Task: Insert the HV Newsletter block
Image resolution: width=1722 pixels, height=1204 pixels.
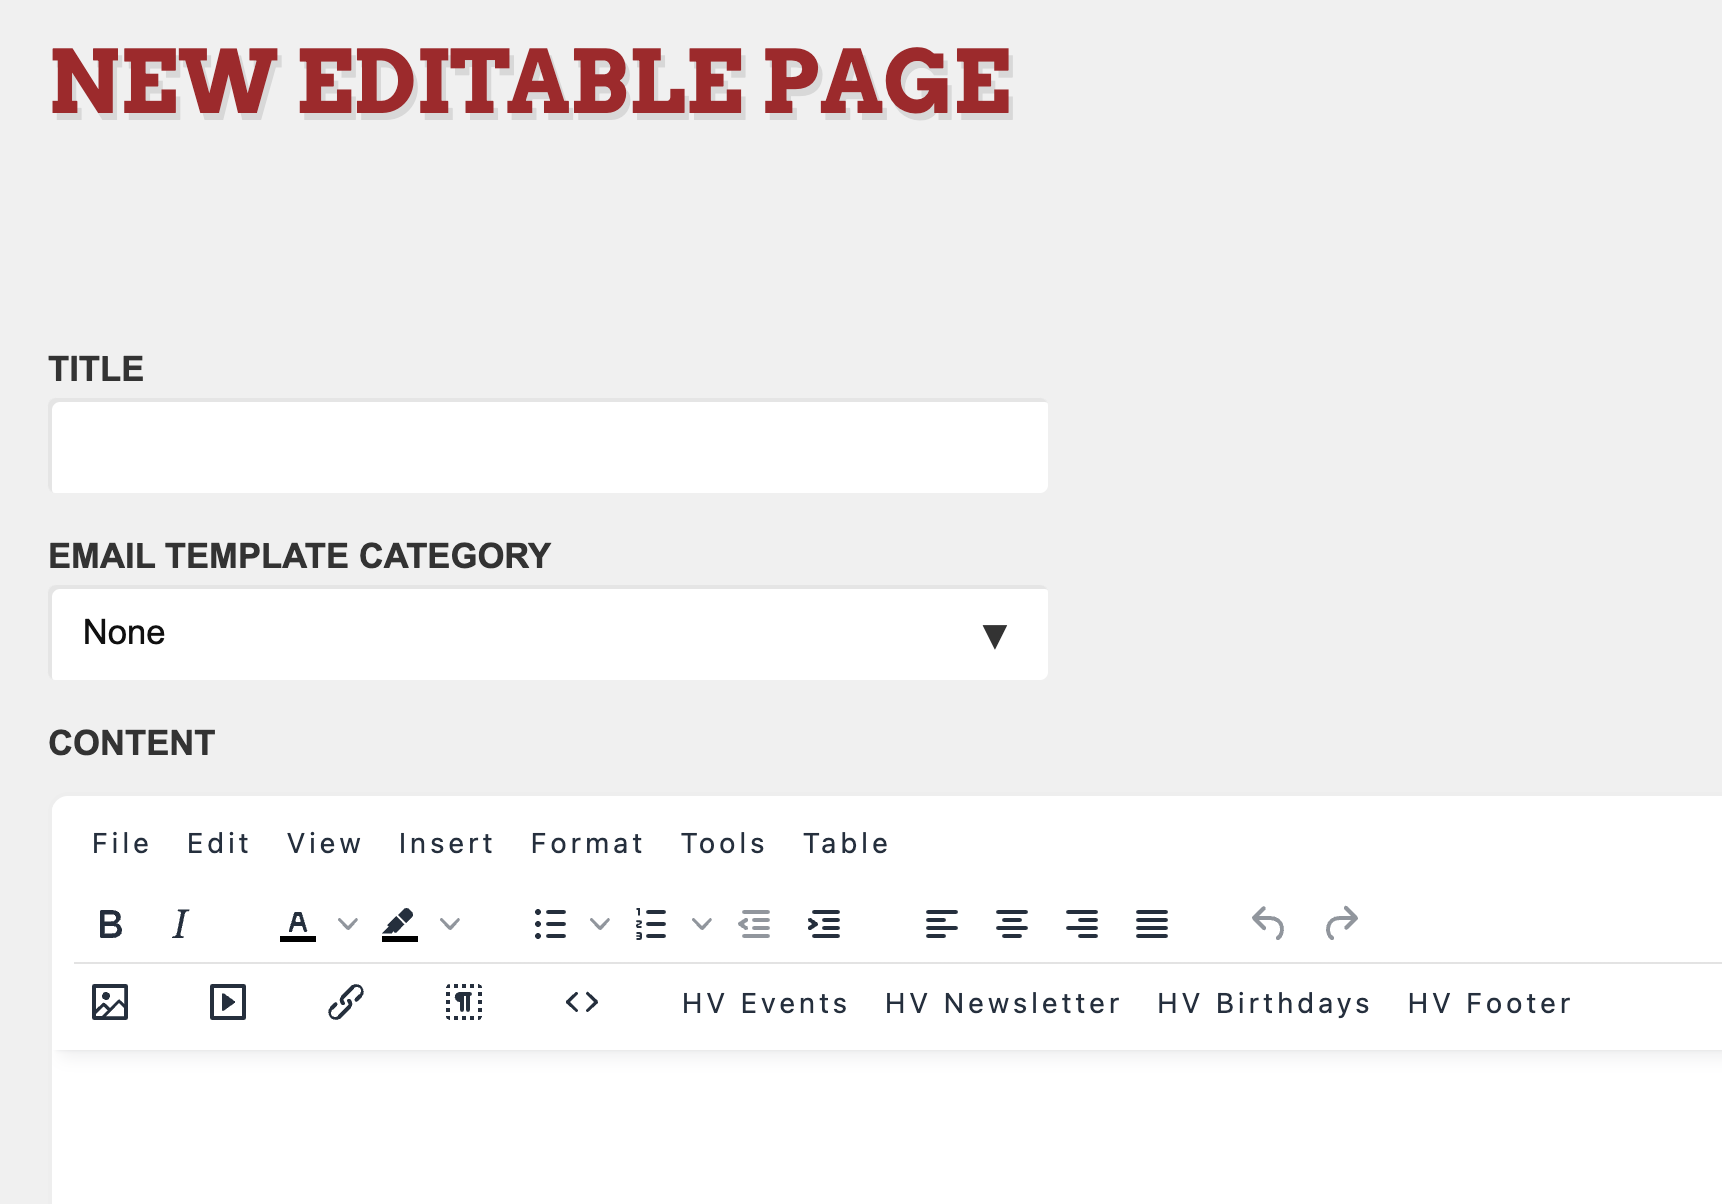Action: (x=1003, y=1003)
